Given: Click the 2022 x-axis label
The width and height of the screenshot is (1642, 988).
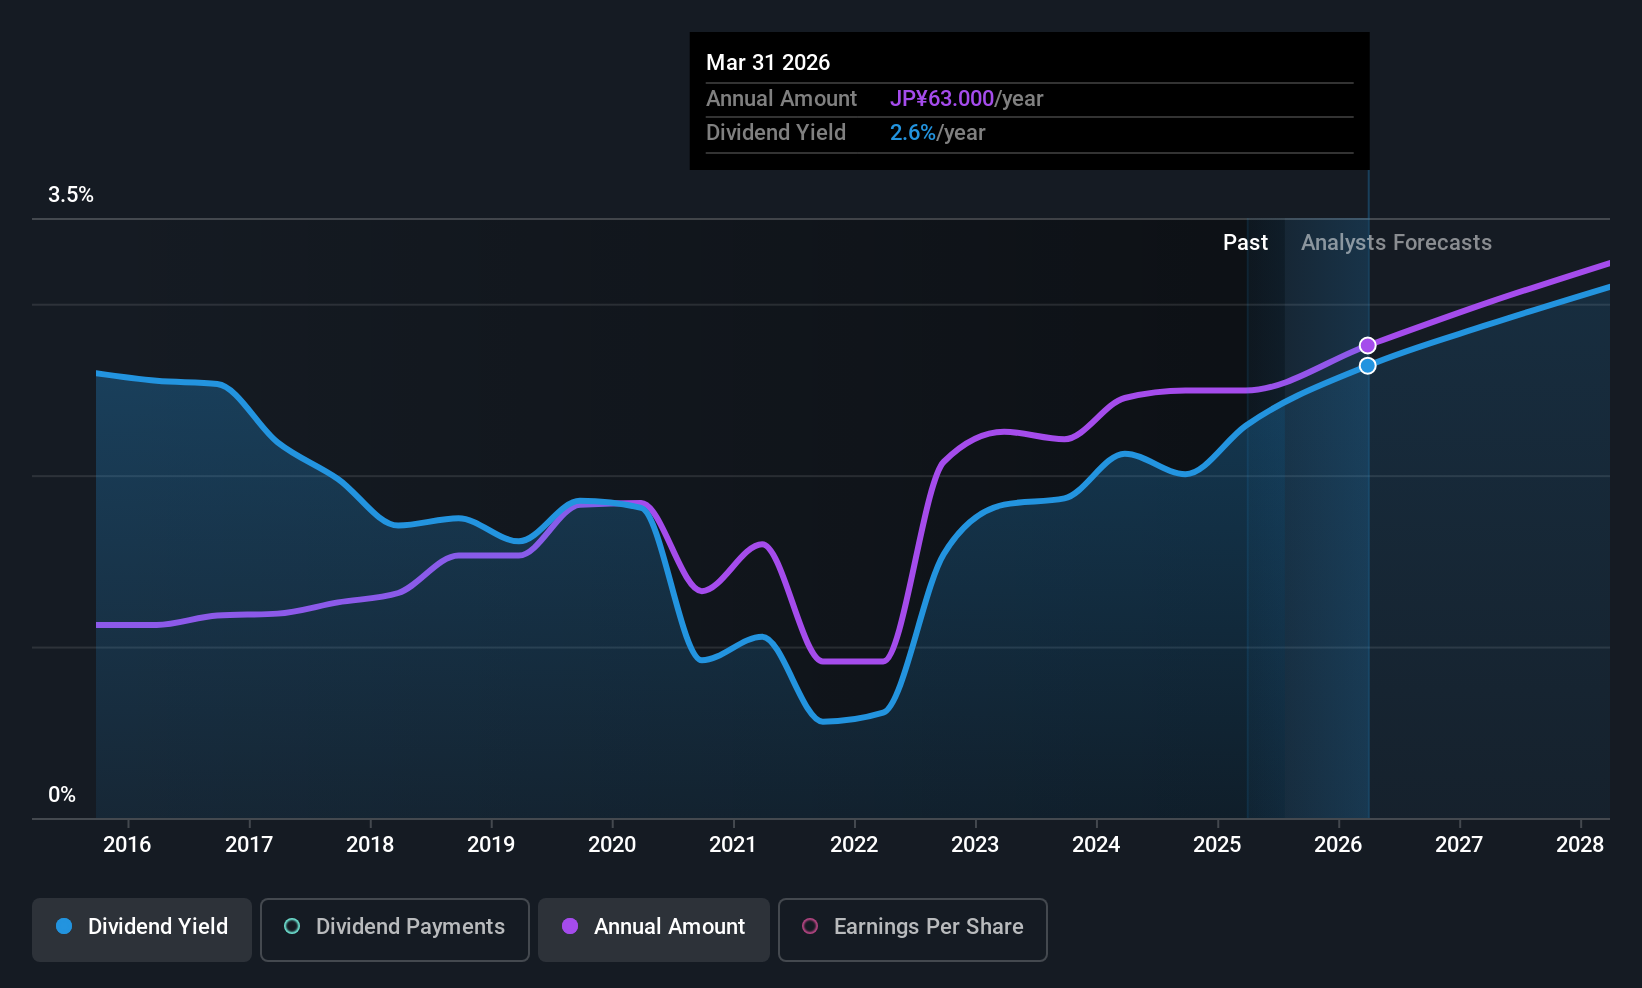Looking at the screenshot, I should tap(854, 844).
